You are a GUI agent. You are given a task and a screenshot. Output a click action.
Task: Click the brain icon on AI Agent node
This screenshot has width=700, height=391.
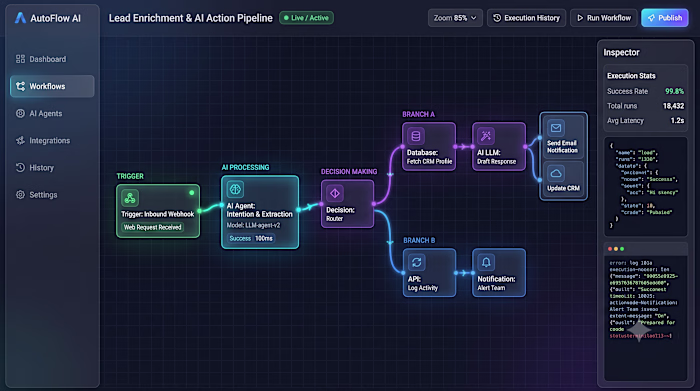point(235,189)
